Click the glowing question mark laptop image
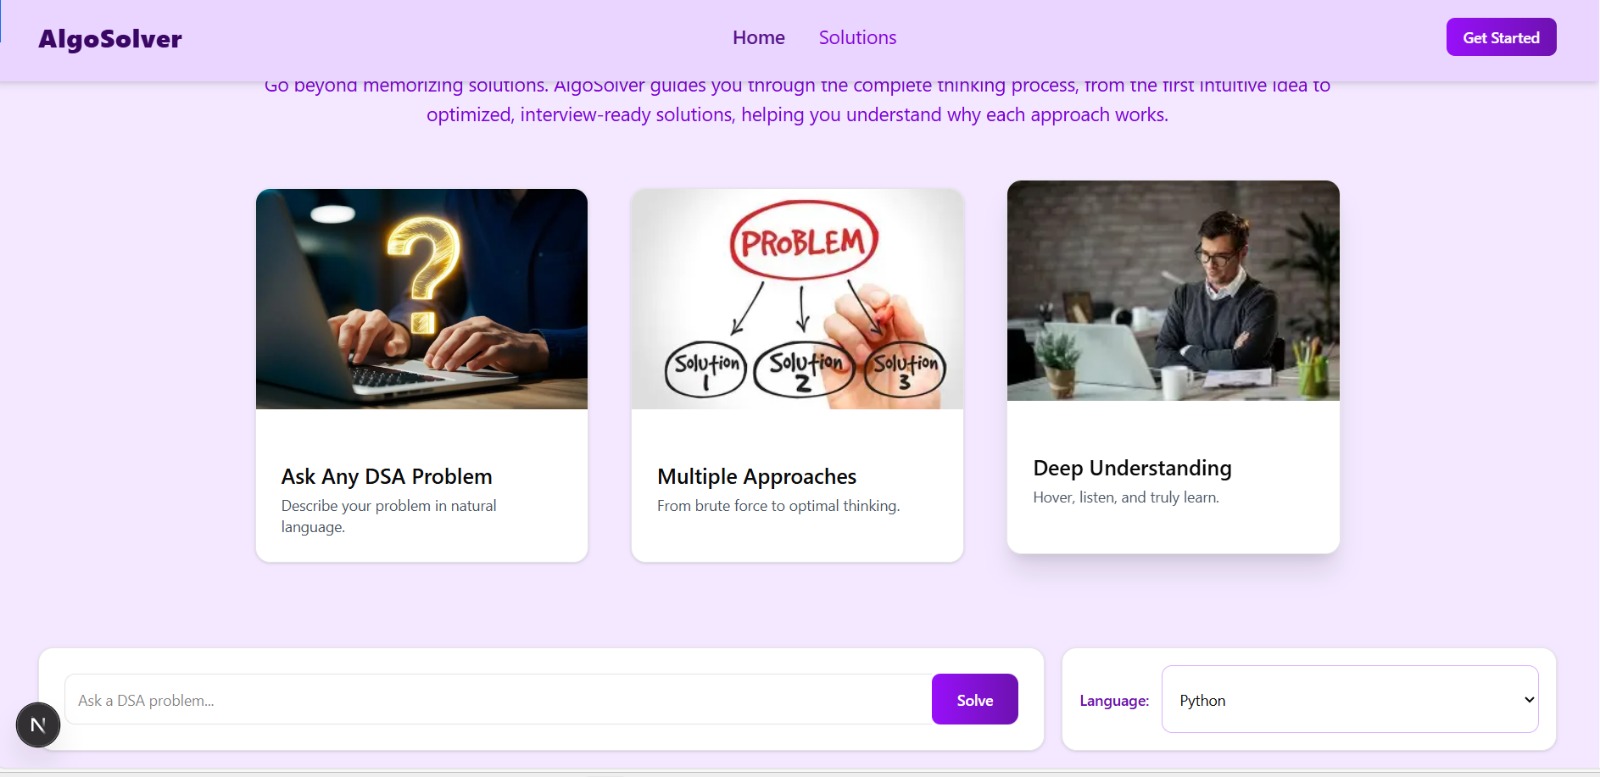 coord(422,299)
